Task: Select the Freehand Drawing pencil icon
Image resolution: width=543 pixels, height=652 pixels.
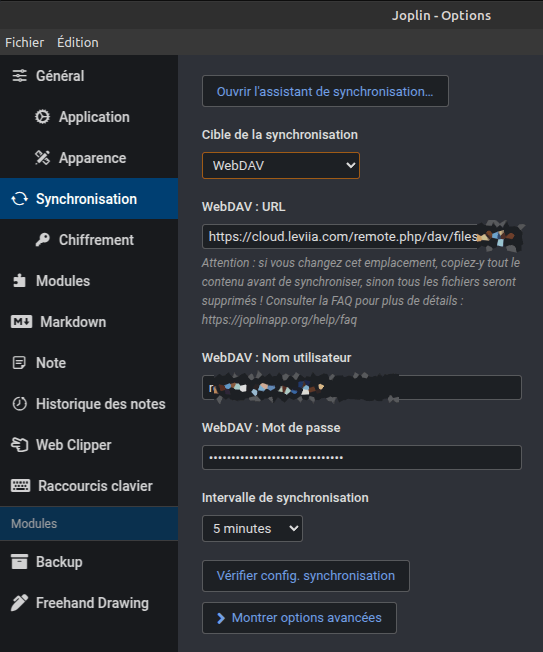Action: 20,603
